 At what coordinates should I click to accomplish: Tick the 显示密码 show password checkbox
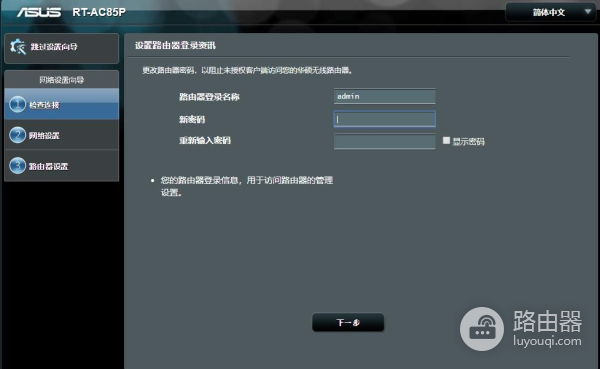click(x=446, y=140)
